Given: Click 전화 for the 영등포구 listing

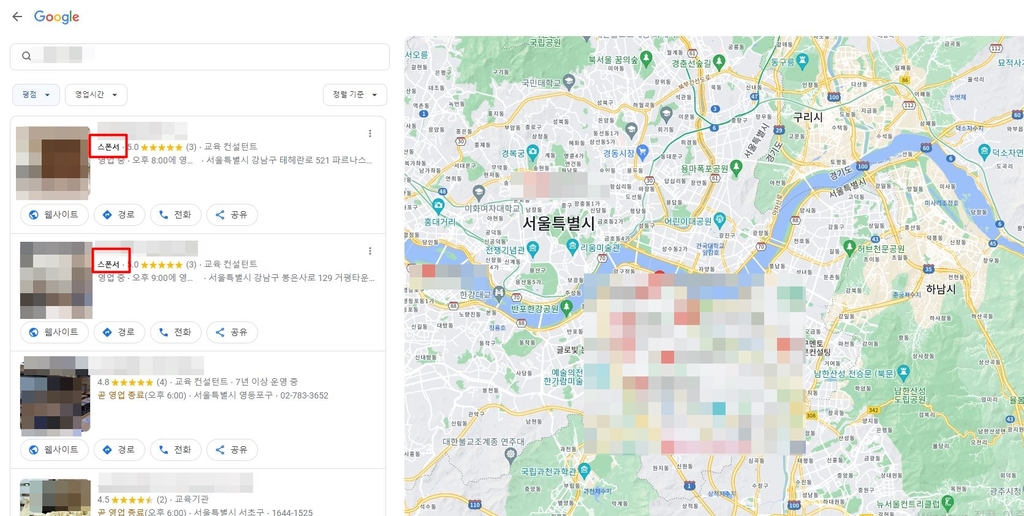Looking at the screenshot, I should coord(176,449).
